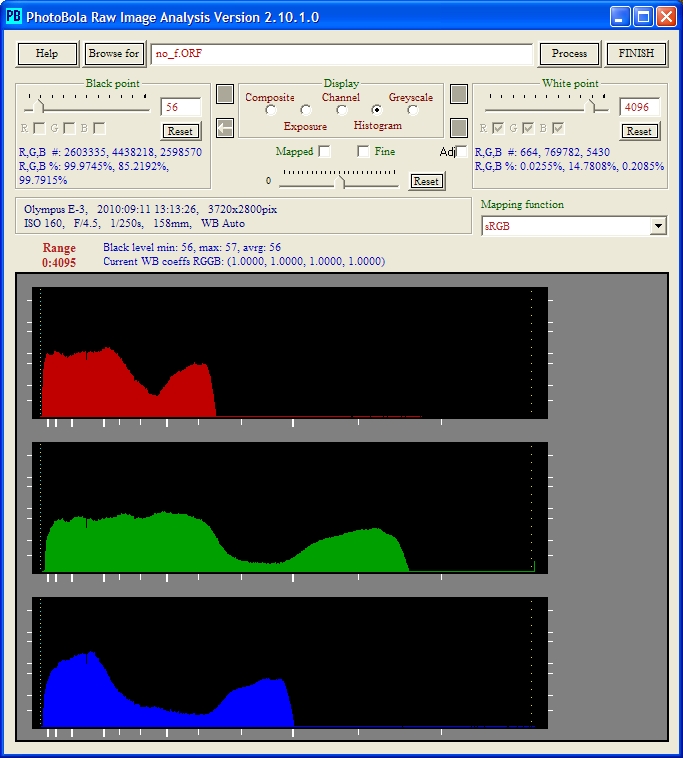Screen dimensions: 683x758
Task: Reset the Black point value
Action: click(x=180, y=131)
